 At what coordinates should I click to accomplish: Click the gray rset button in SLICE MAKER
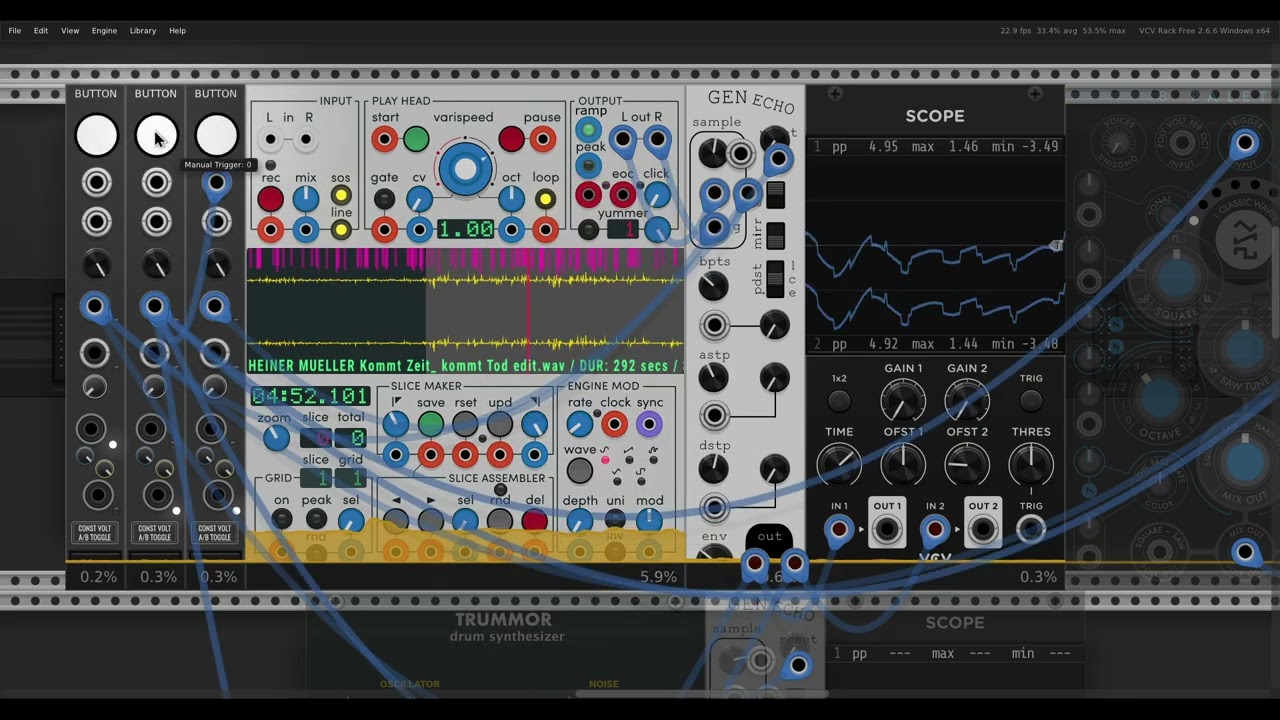[465, 424]
